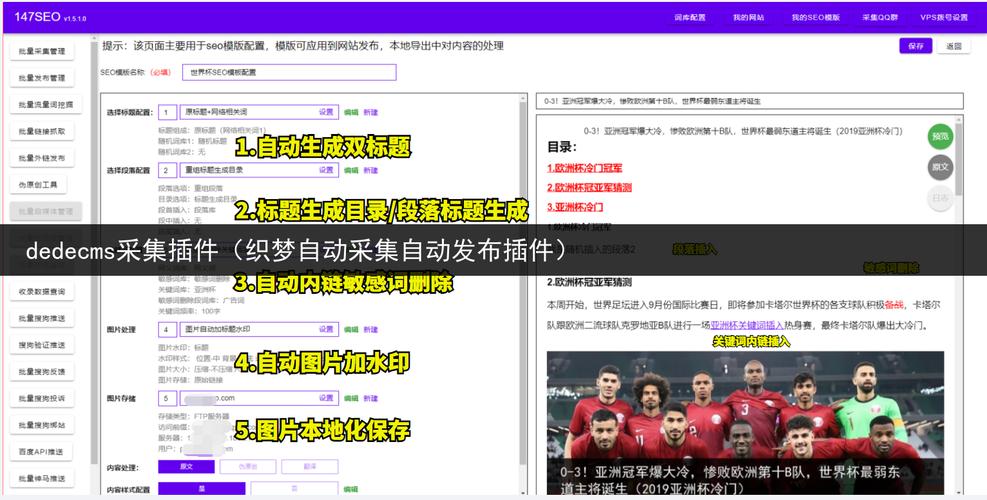Select the 否 option in 内容样式配置
The width and height of the screenshot is (987, 500).
pyautogui.click(x=294, y=489)
